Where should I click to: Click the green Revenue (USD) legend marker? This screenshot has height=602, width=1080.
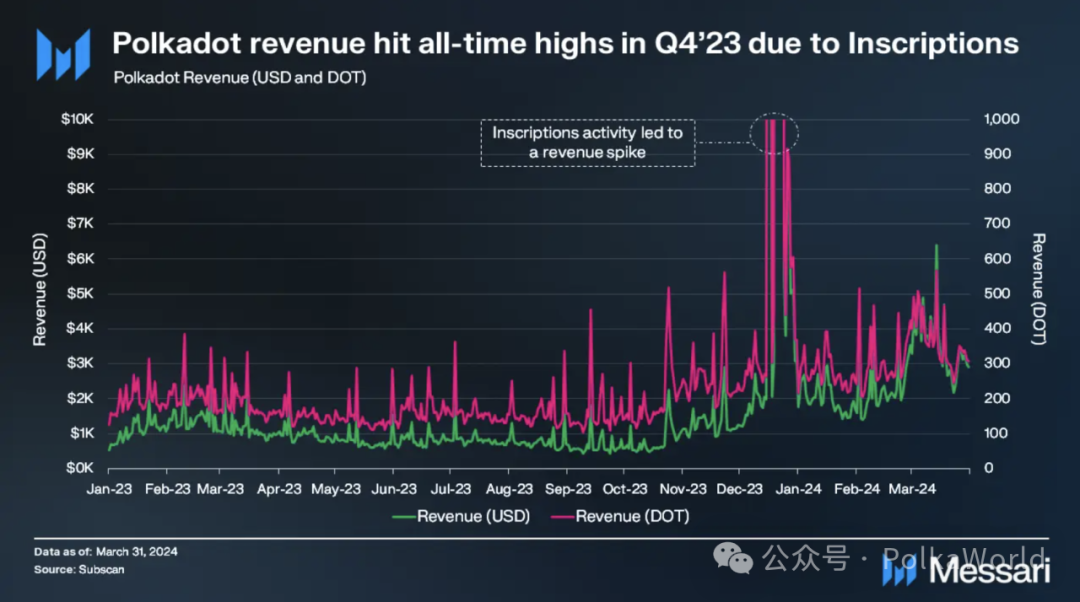pyautogui.click(x=405, y=516)
